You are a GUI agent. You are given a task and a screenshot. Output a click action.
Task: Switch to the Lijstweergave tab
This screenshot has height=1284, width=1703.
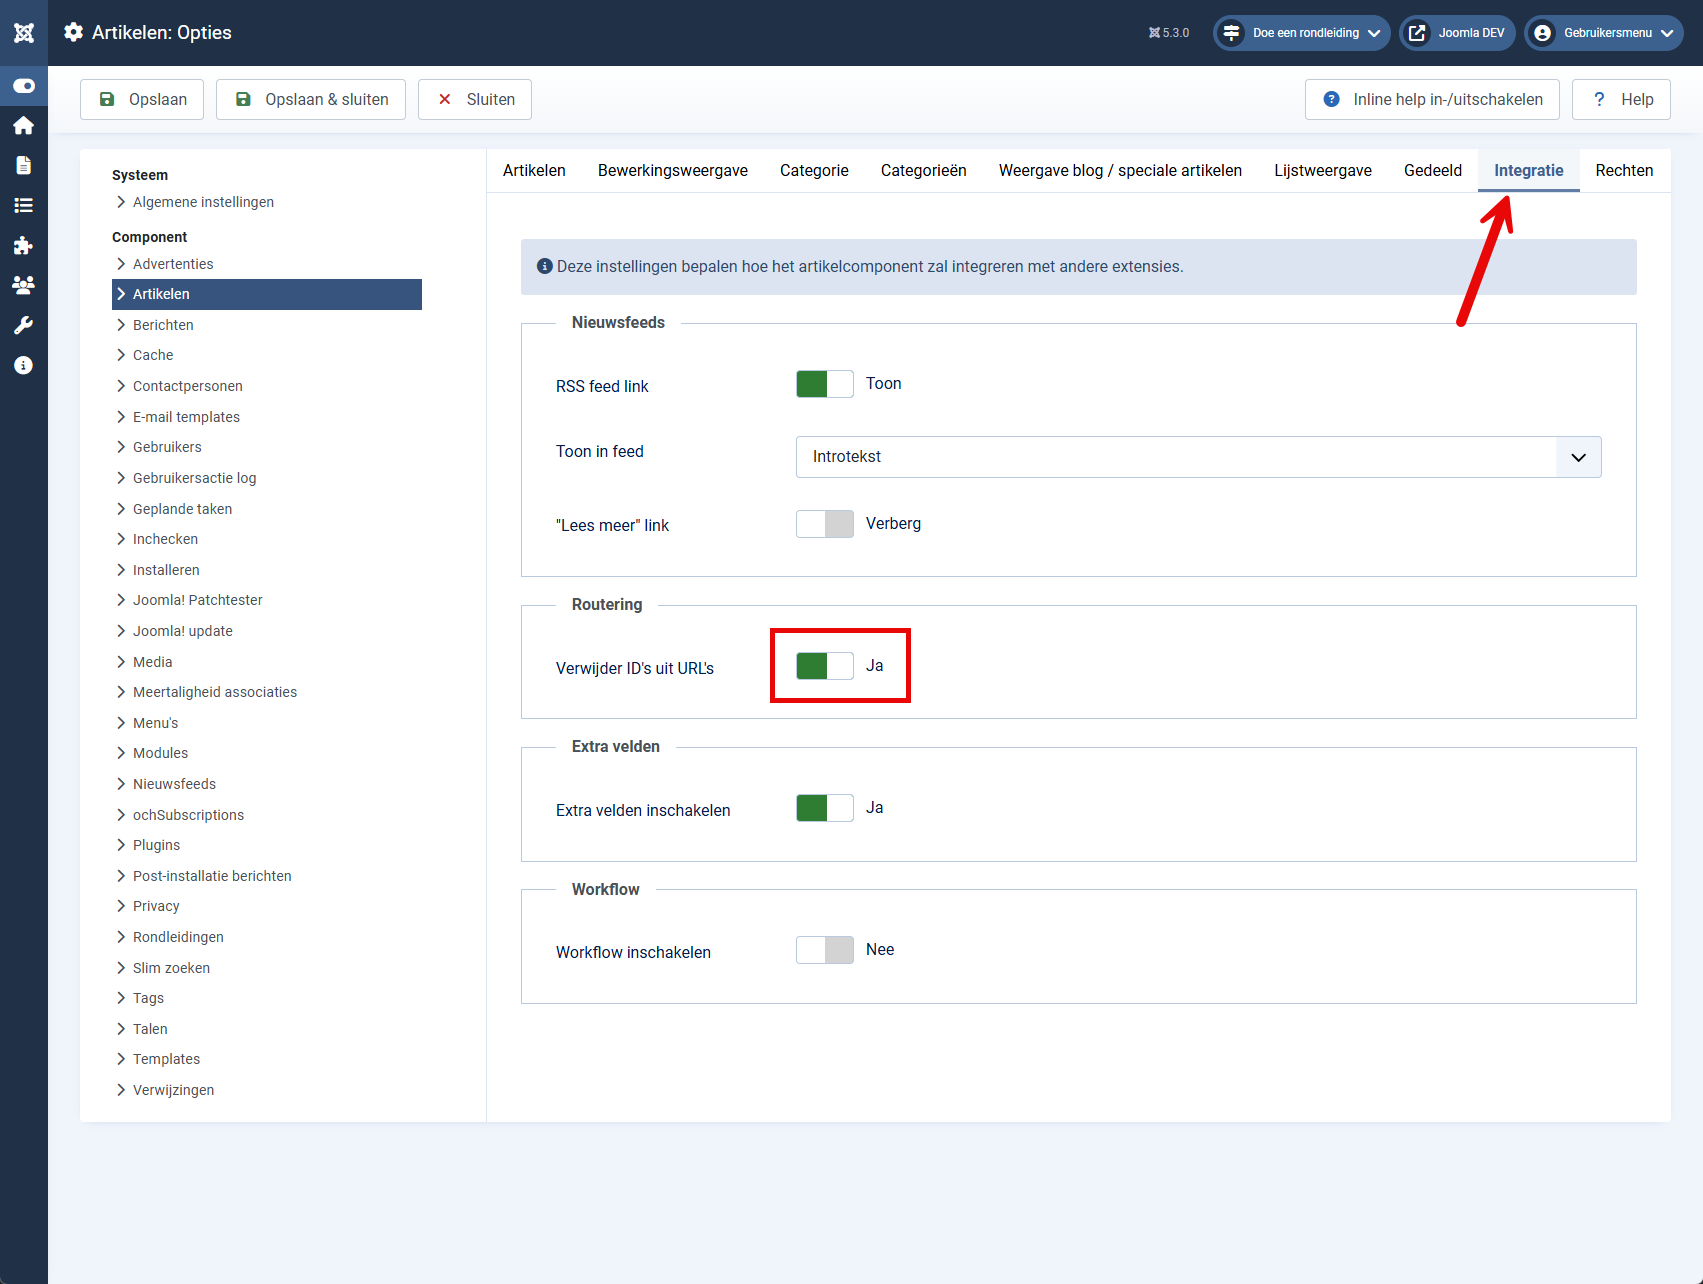pos(1322,170)
